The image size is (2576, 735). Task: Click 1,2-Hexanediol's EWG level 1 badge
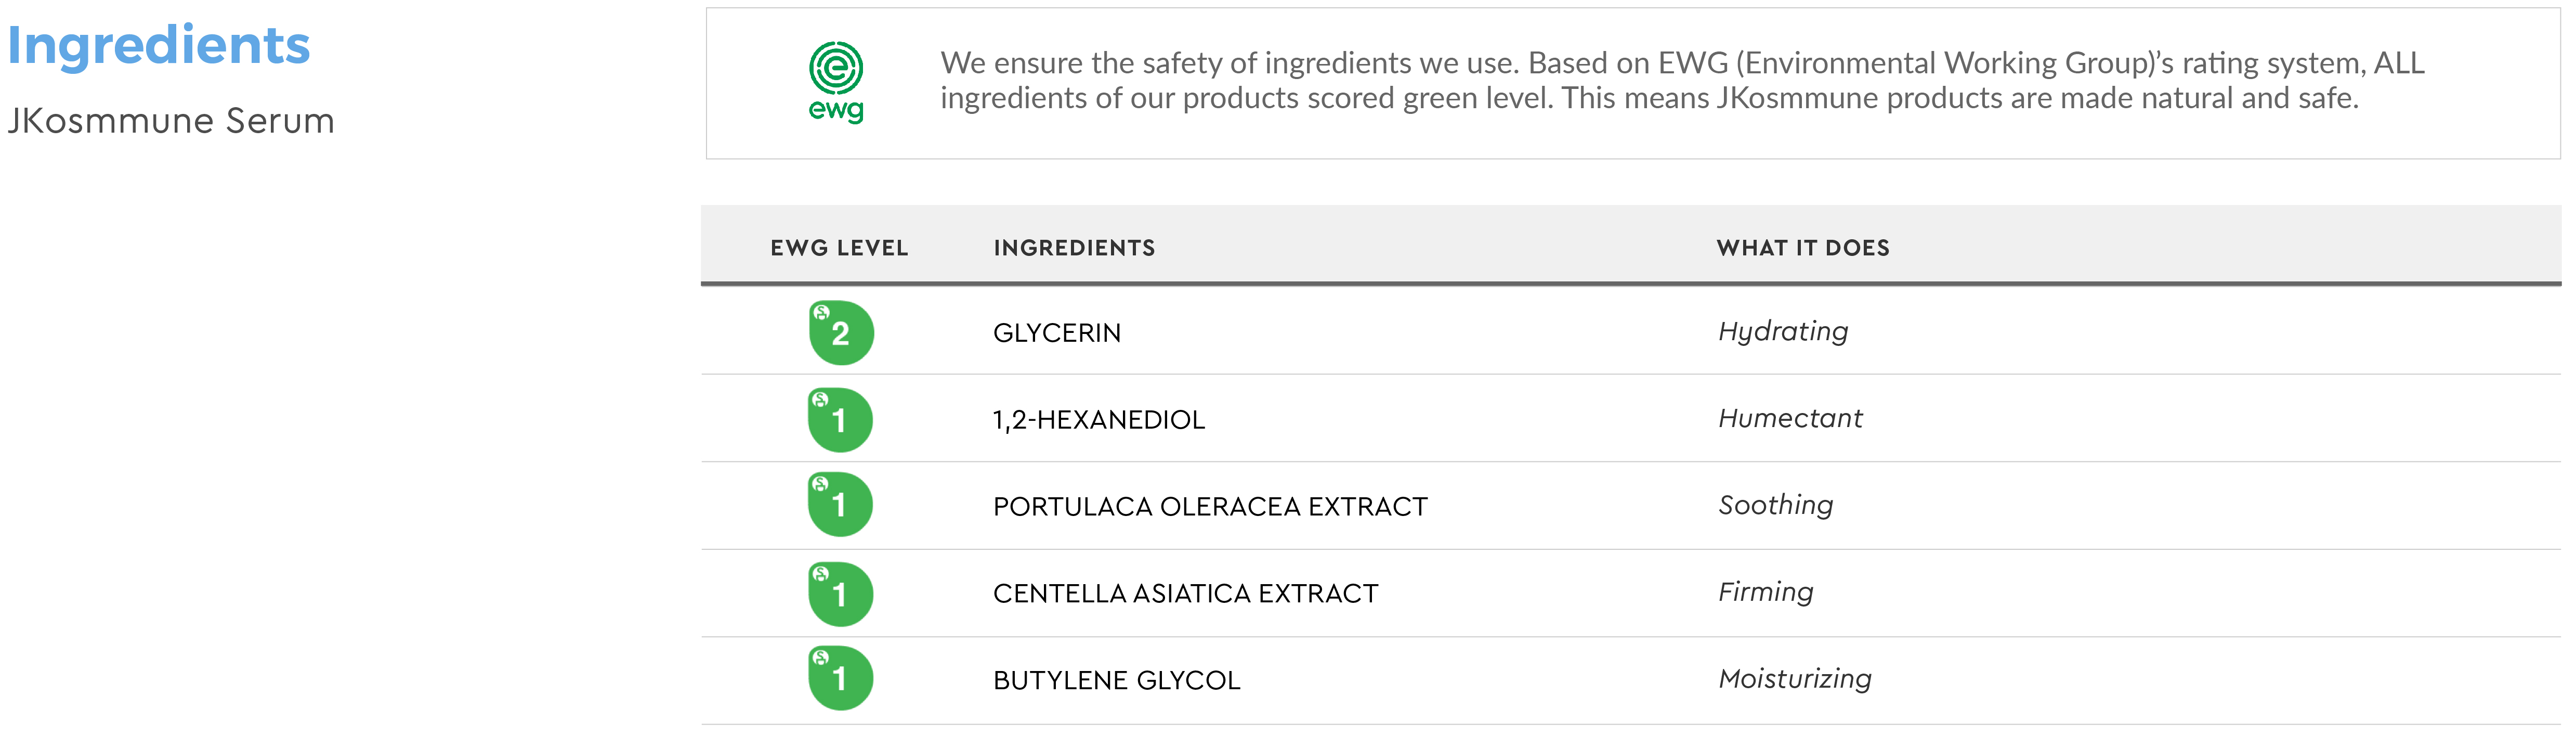click(840, 420)
